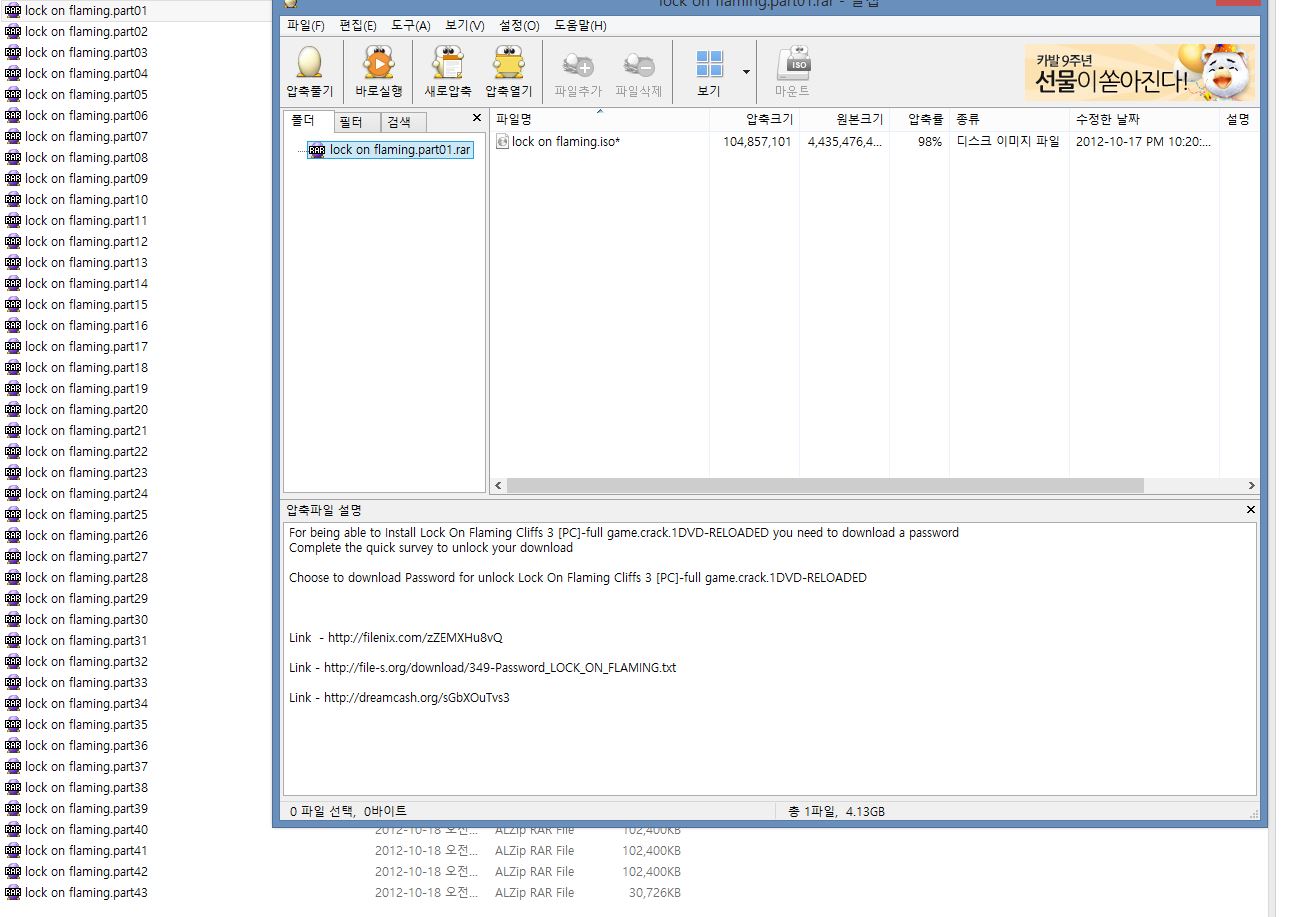Screen dimensions: 1309x917
Task: Close the 압축파일 설명 panel
Action: (x=1251, y=510)
